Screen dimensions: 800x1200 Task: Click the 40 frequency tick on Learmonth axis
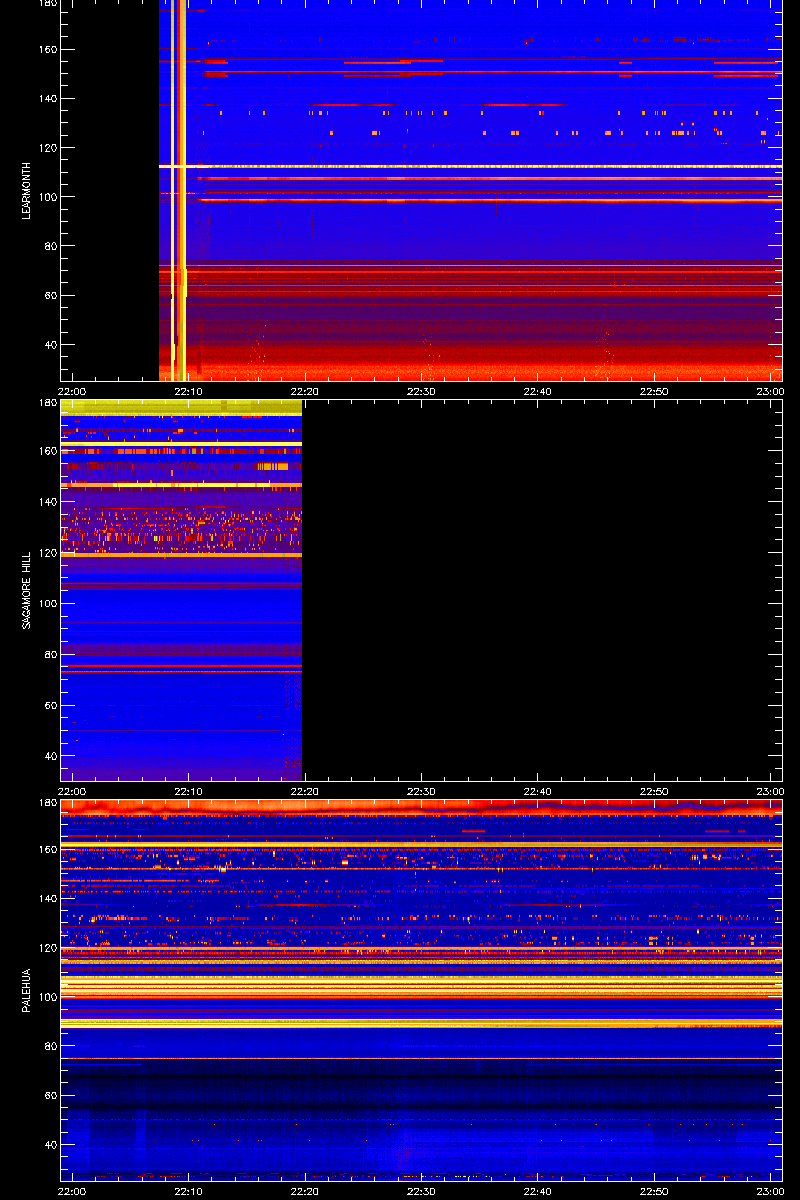pyautogui.click(x=50, y=345)
